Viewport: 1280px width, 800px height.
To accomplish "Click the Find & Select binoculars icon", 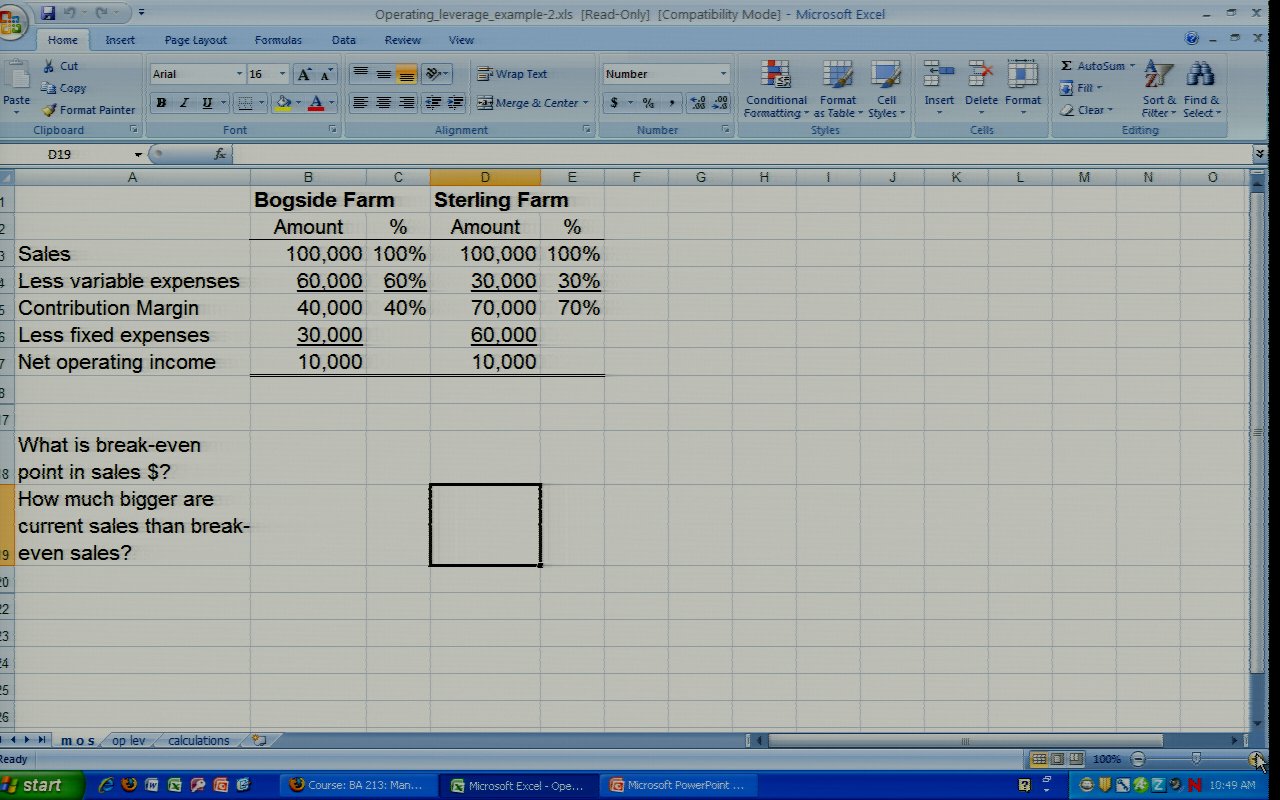I will tap(1200, 75).
